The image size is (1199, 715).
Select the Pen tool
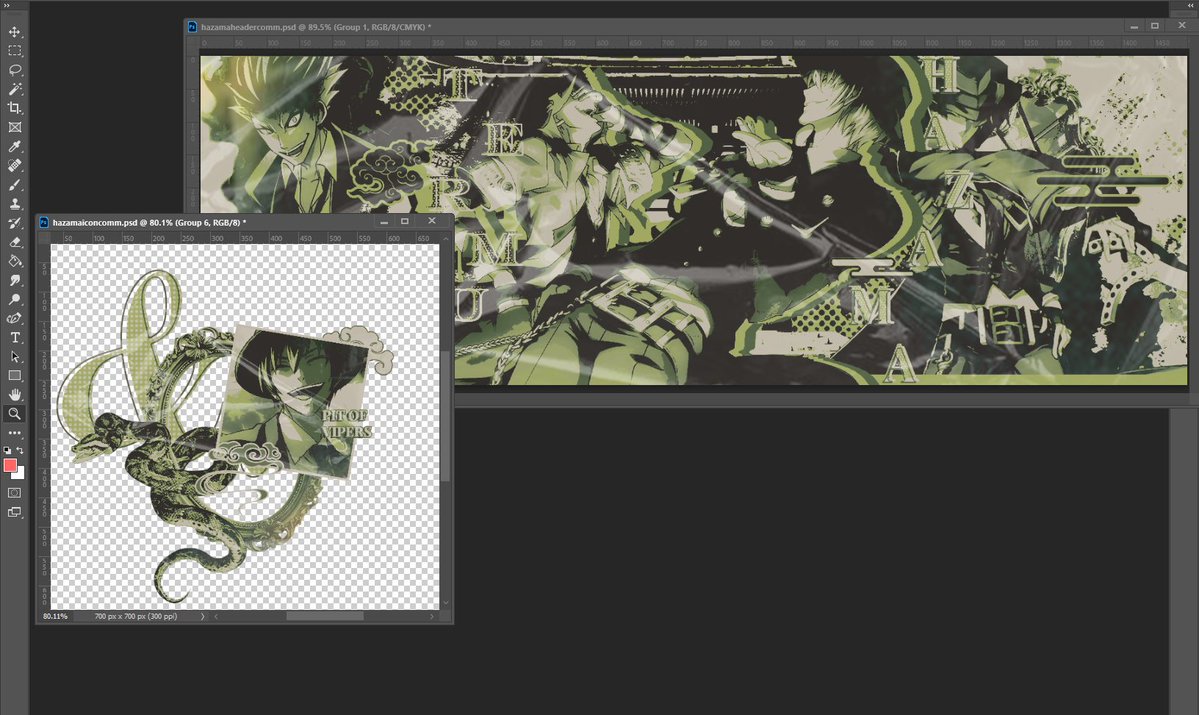click(15, 319)
